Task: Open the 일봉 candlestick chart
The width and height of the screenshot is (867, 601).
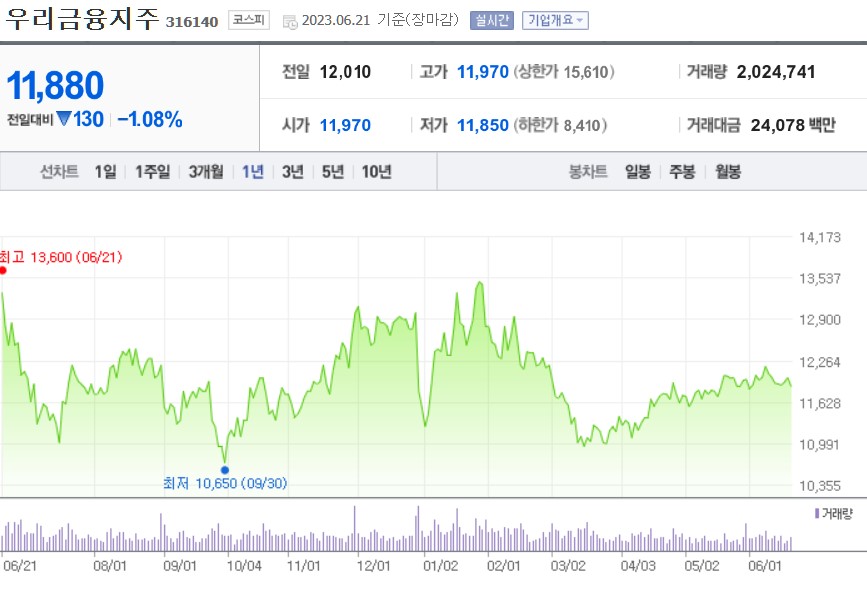Action: click(638, 171)
